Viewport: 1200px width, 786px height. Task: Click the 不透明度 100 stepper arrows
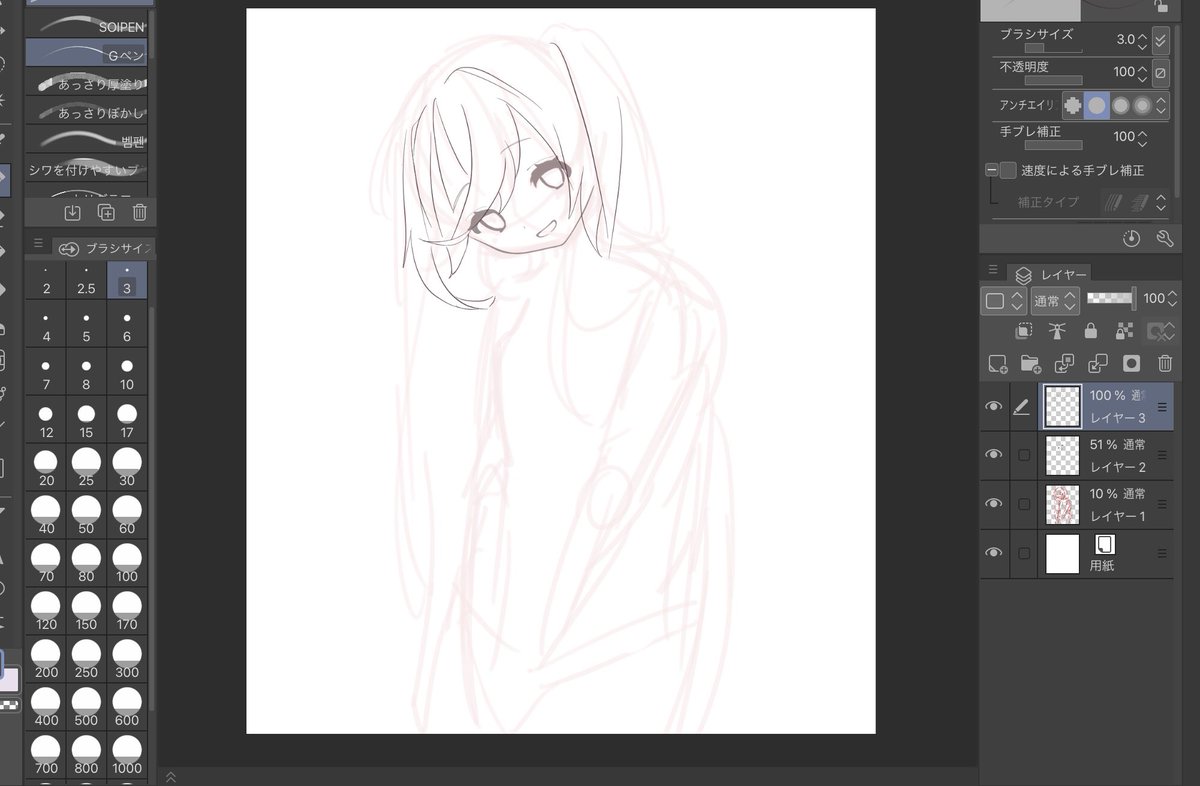click(x=1143, y=72)
